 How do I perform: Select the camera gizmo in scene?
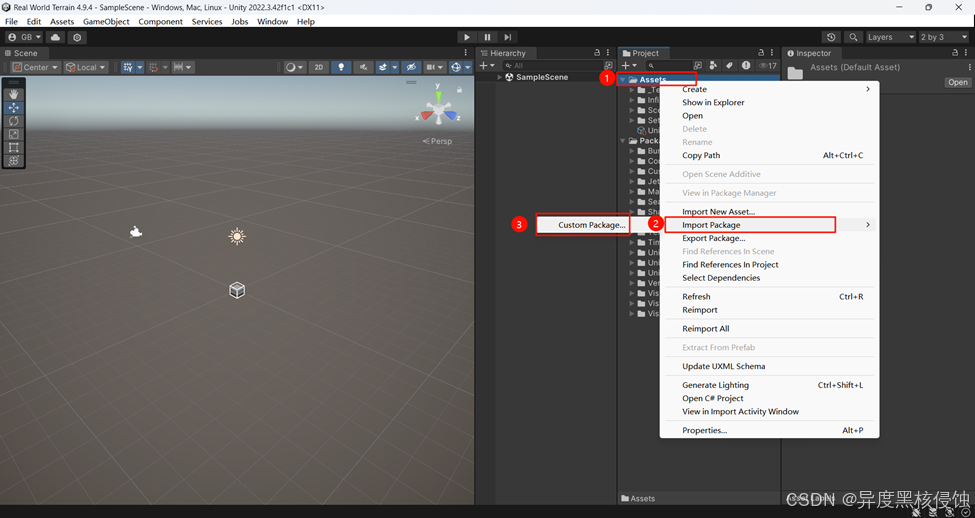click(x=136, y=232)
